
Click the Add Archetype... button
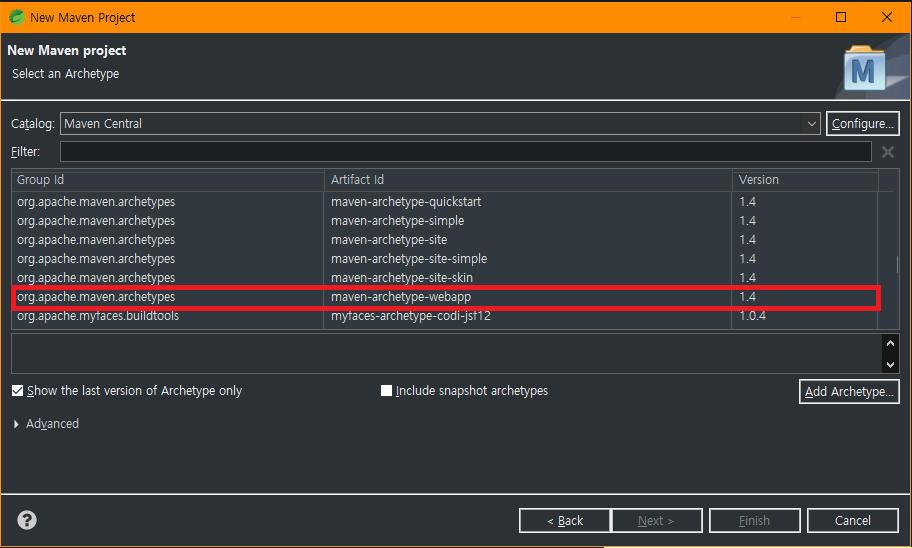(849, 392)
